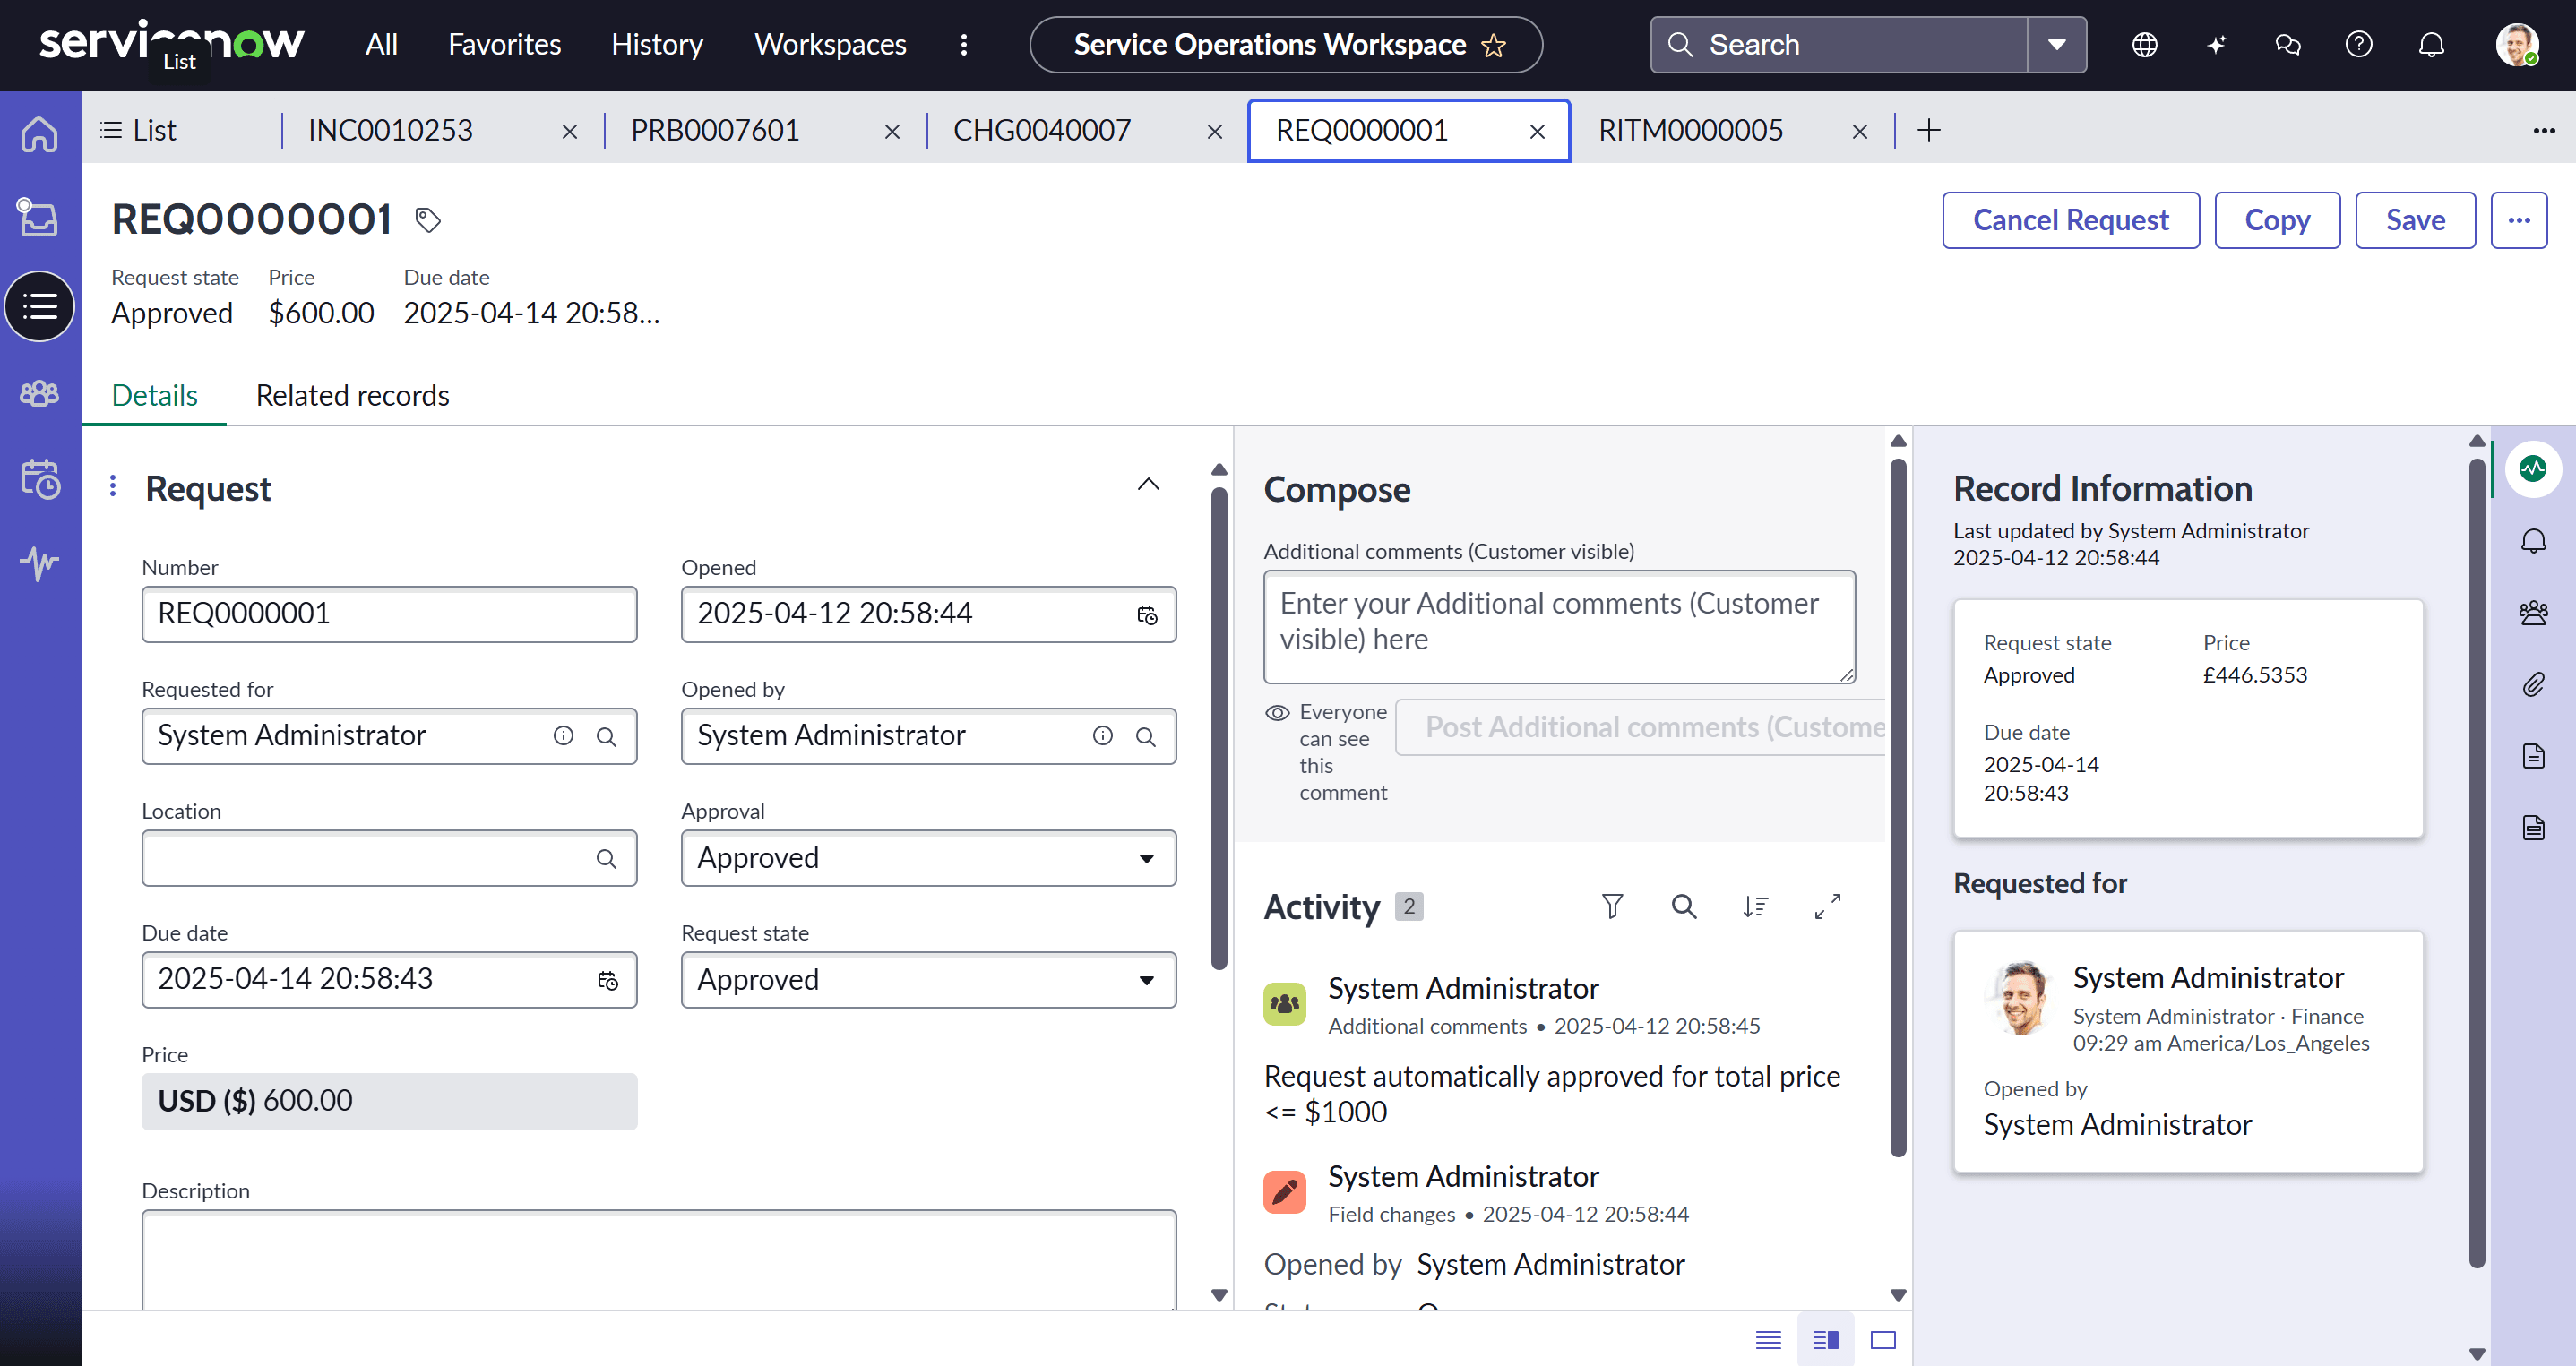Open Home from the left navigation rail
Image resolution: width=2576 pixels, height=1366 pixels.
click(40, 132)
